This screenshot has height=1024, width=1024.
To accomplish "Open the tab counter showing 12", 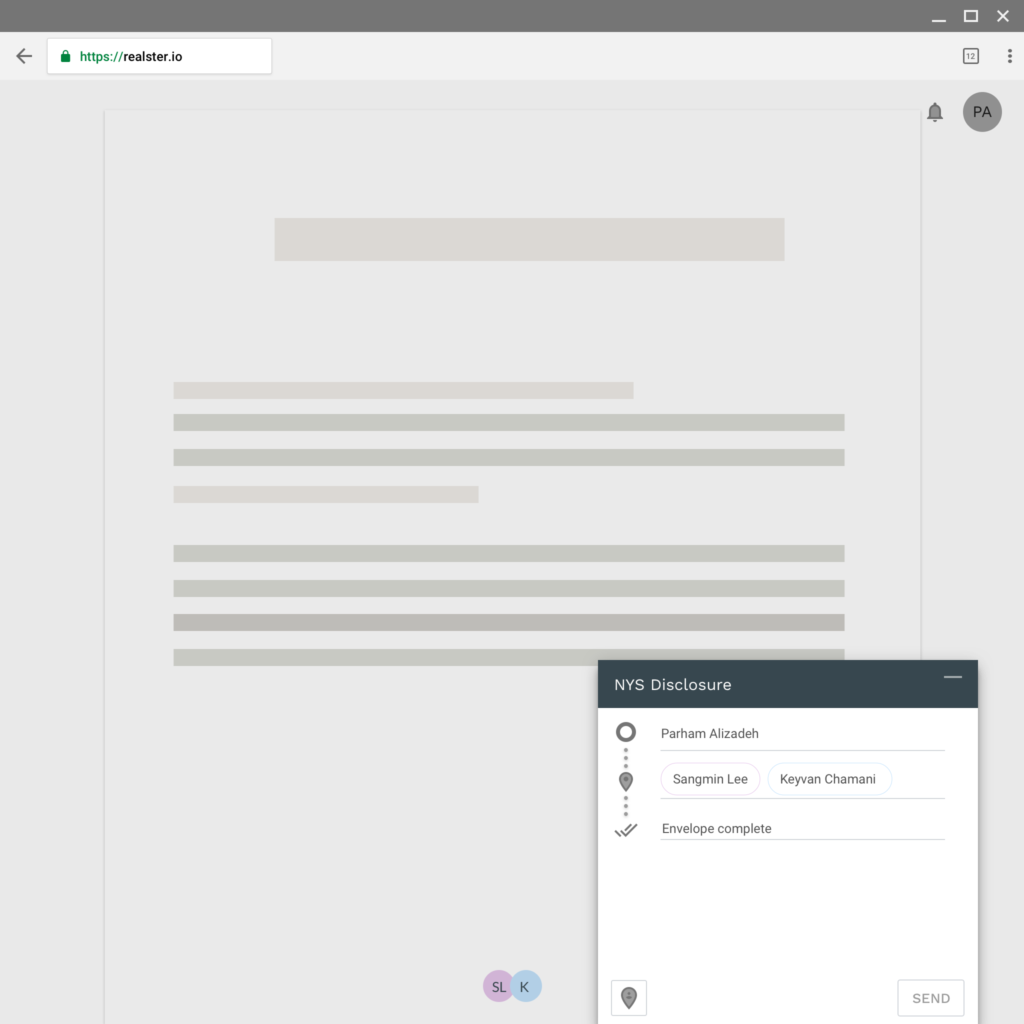I will point(970,56).
